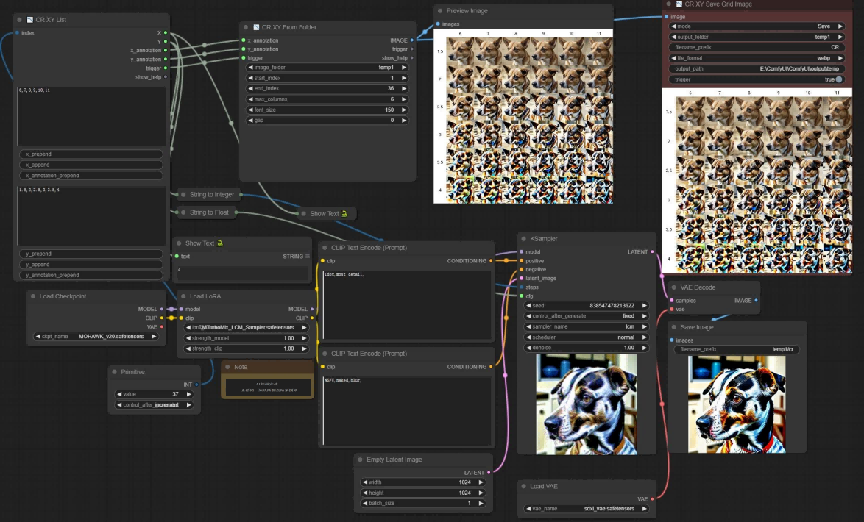Click the dog grid in the Preview Image node

[x=523, y=116]
